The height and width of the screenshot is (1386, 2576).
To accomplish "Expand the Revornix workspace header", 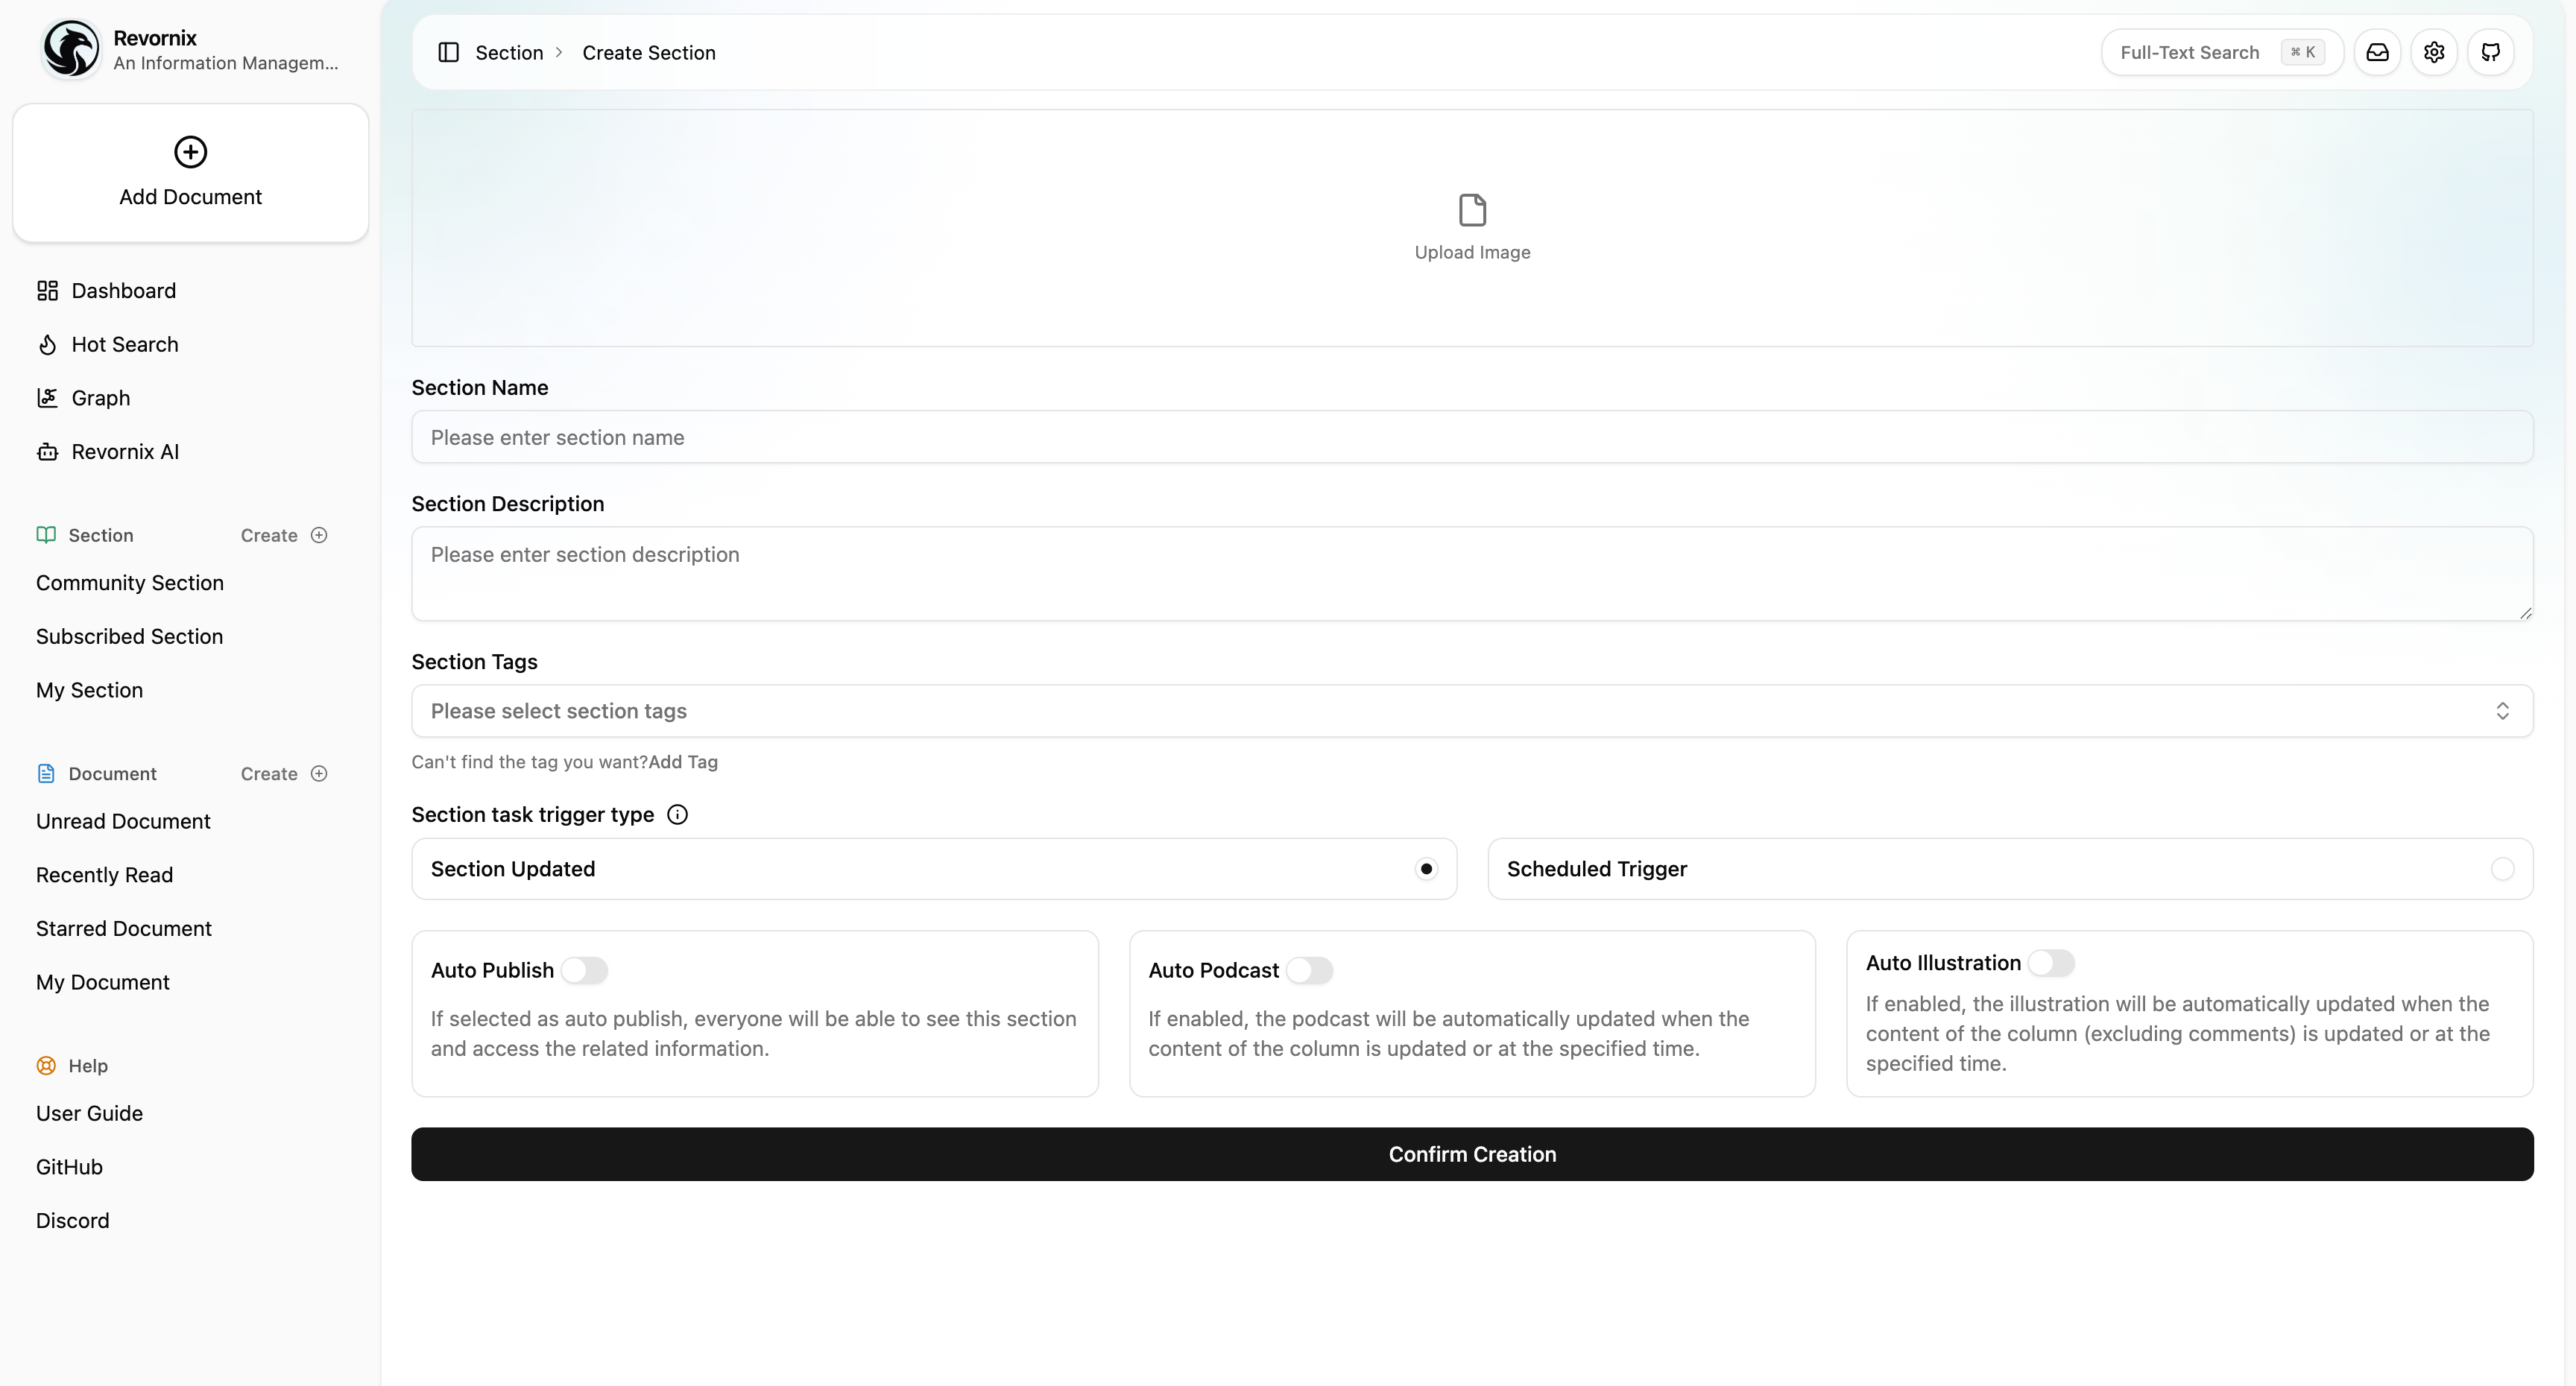I will point(190,50).
